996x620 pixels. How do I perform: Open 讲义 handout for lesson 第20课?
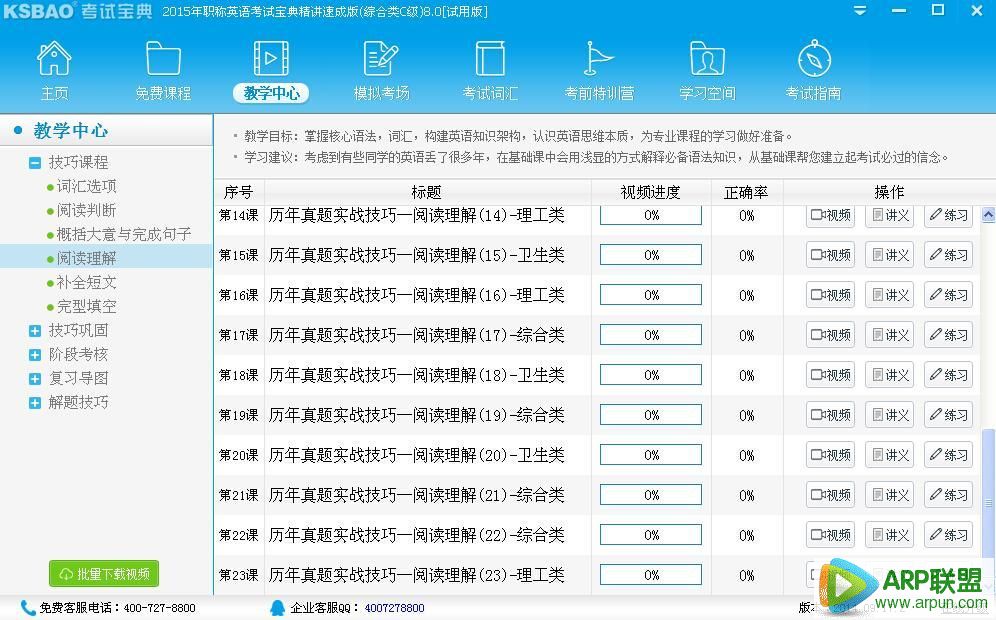pyautogui.click(x=889, y=455)
